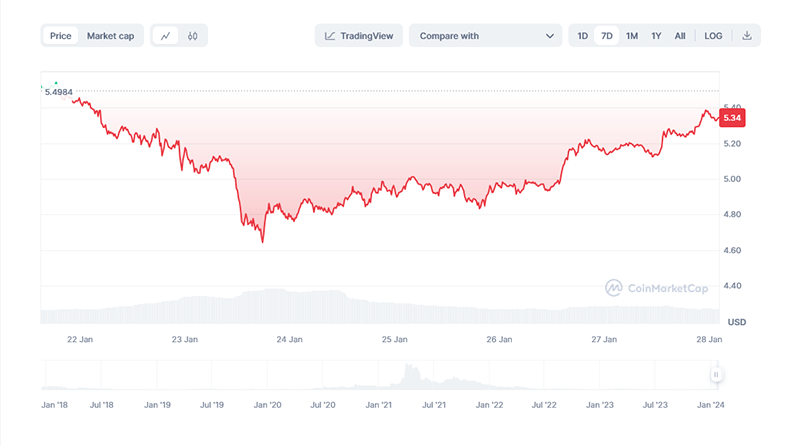Select the 1D time range
This screenshot has width=800, height=446.
click(x=583, y=36)
